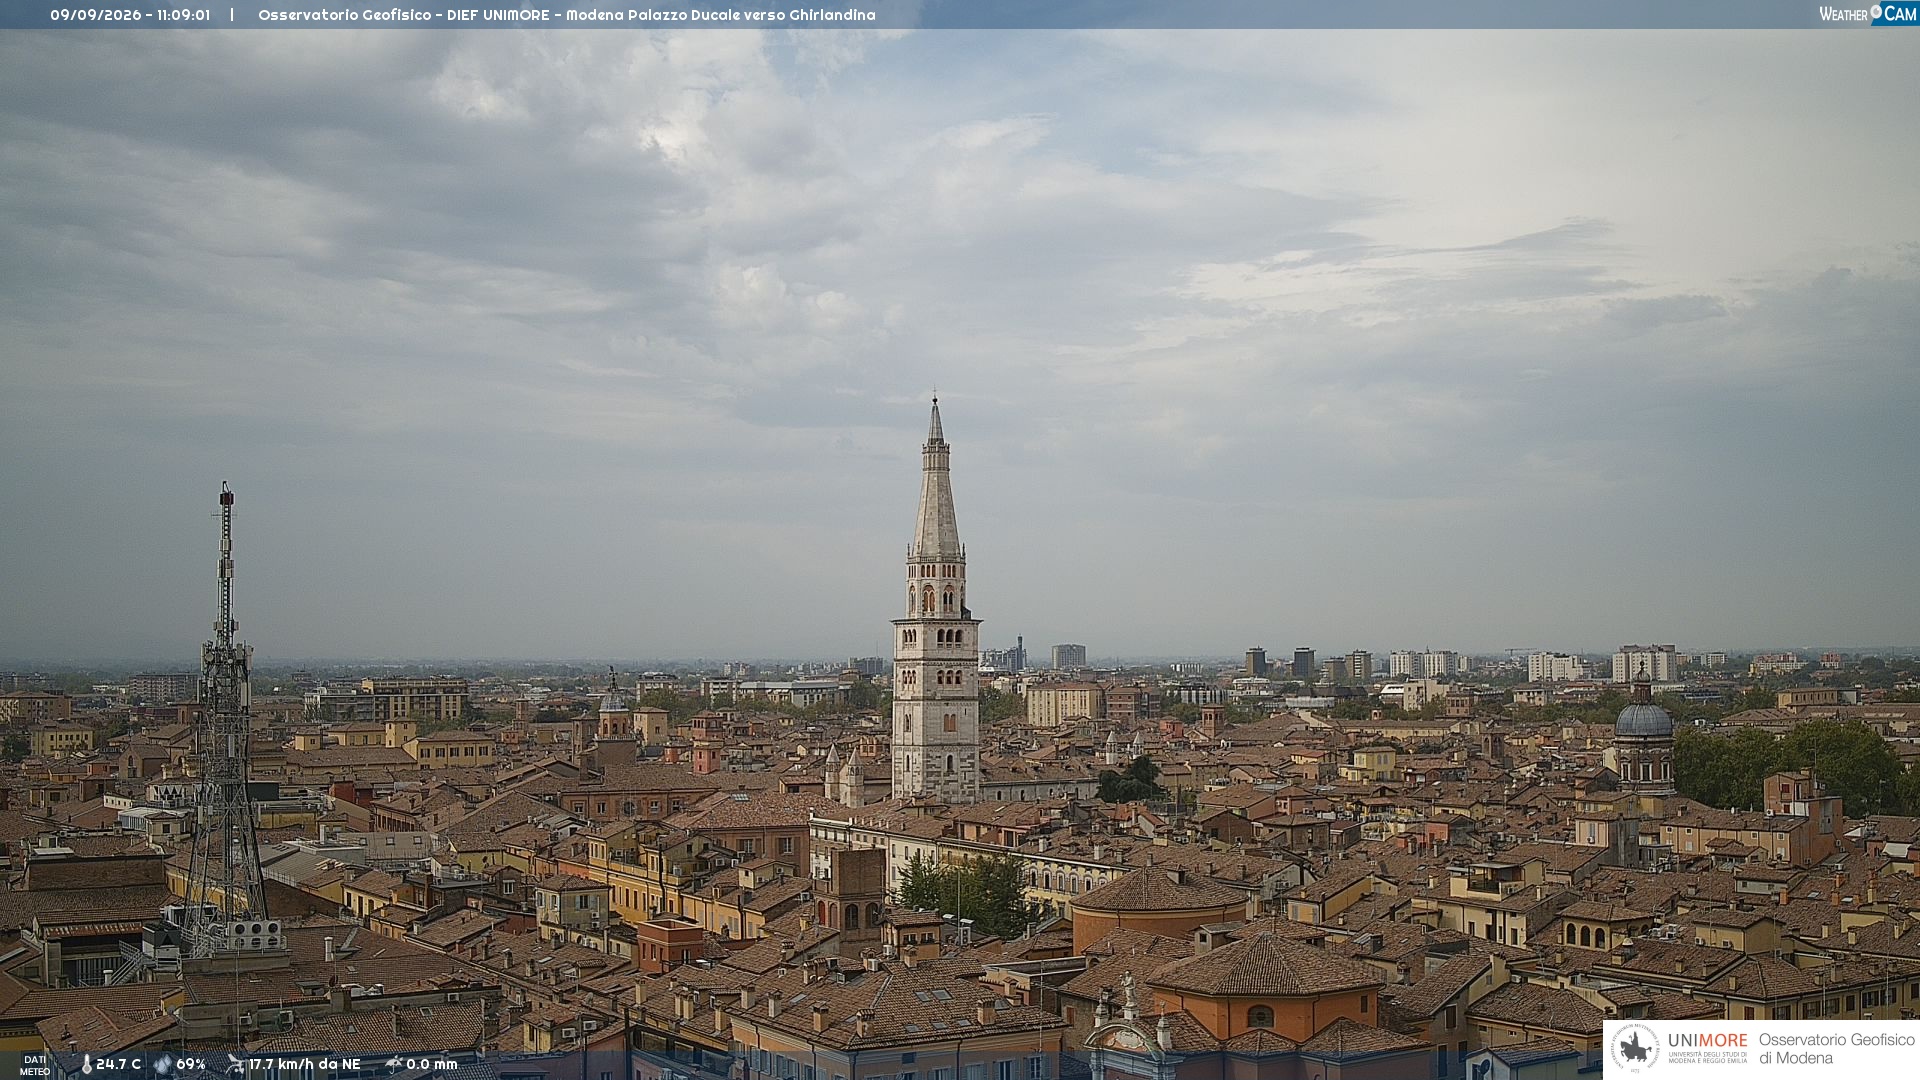Click the rain umbrella precipitation icon
Viewport: 1920px width, 1080px height.
coord(394,1064)
